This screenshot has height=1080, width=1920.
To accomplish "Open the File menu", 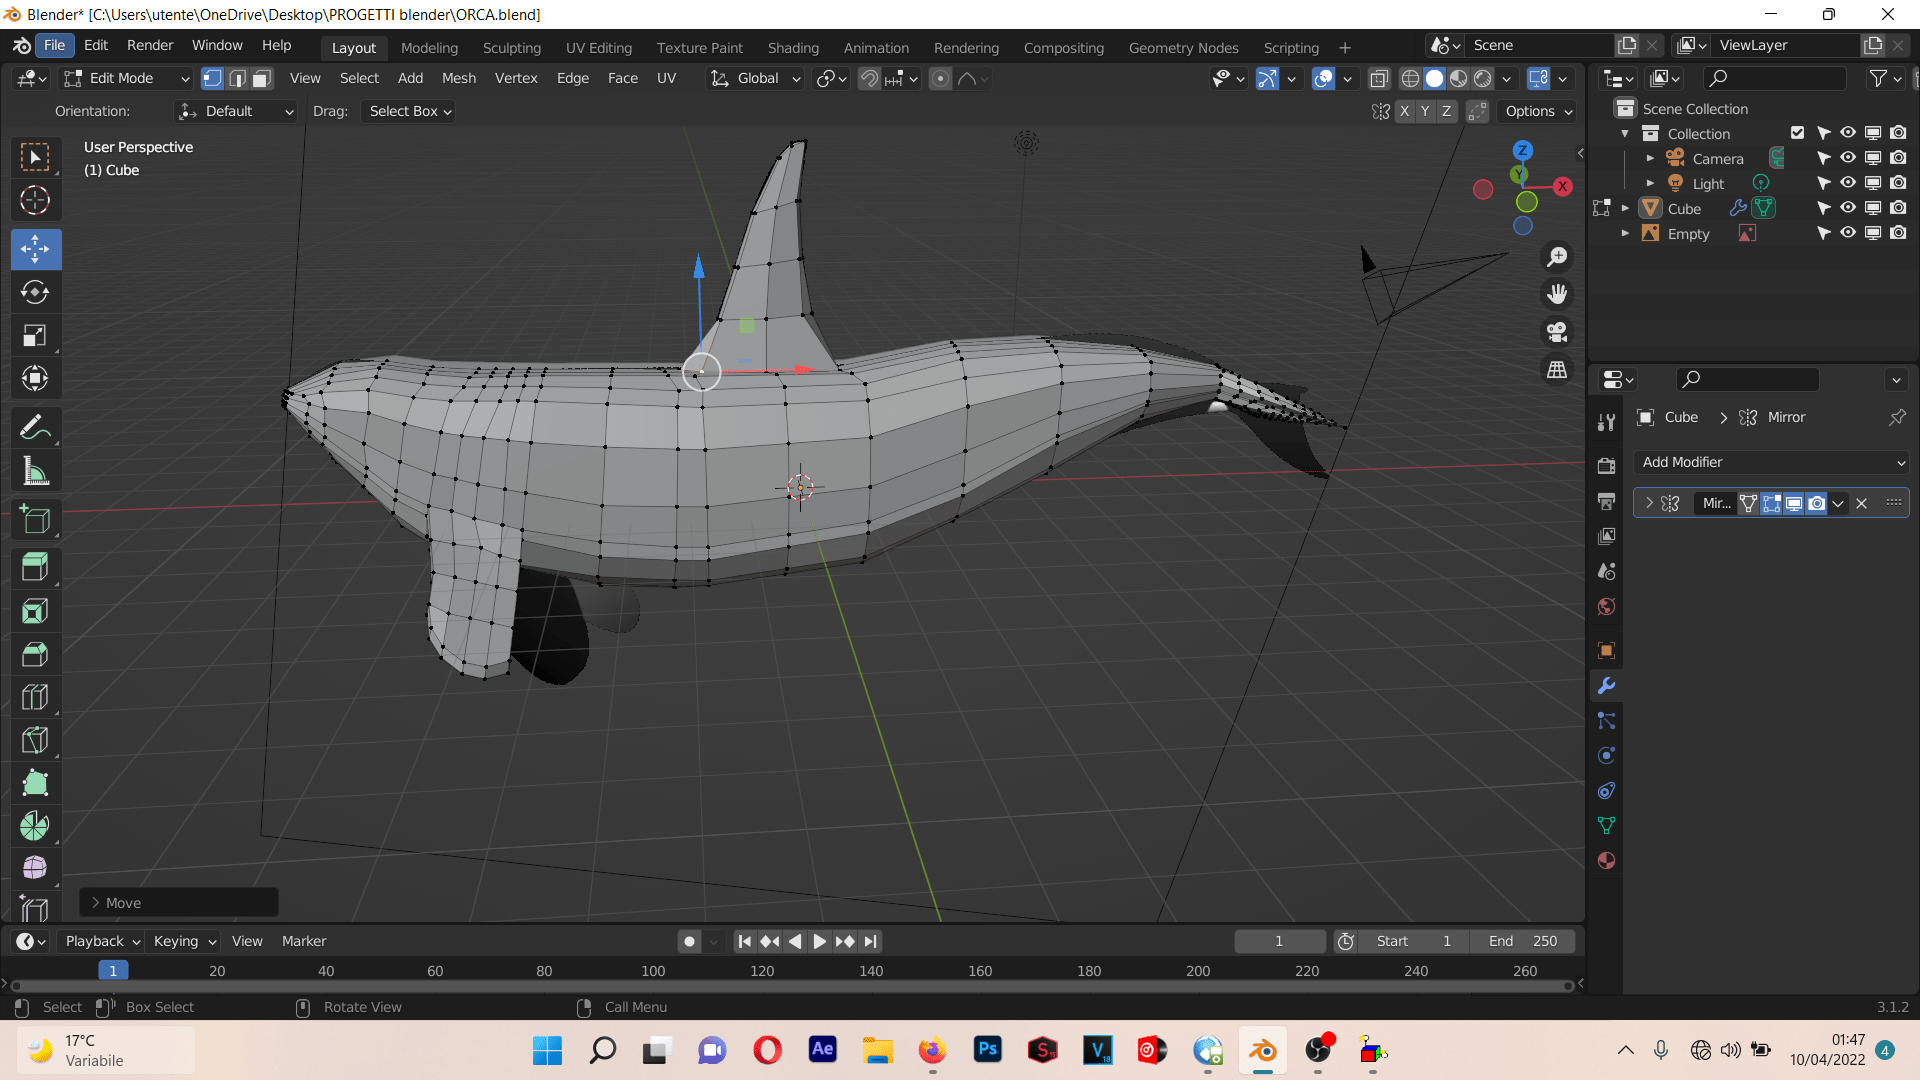I will click(x=54, y=45).
